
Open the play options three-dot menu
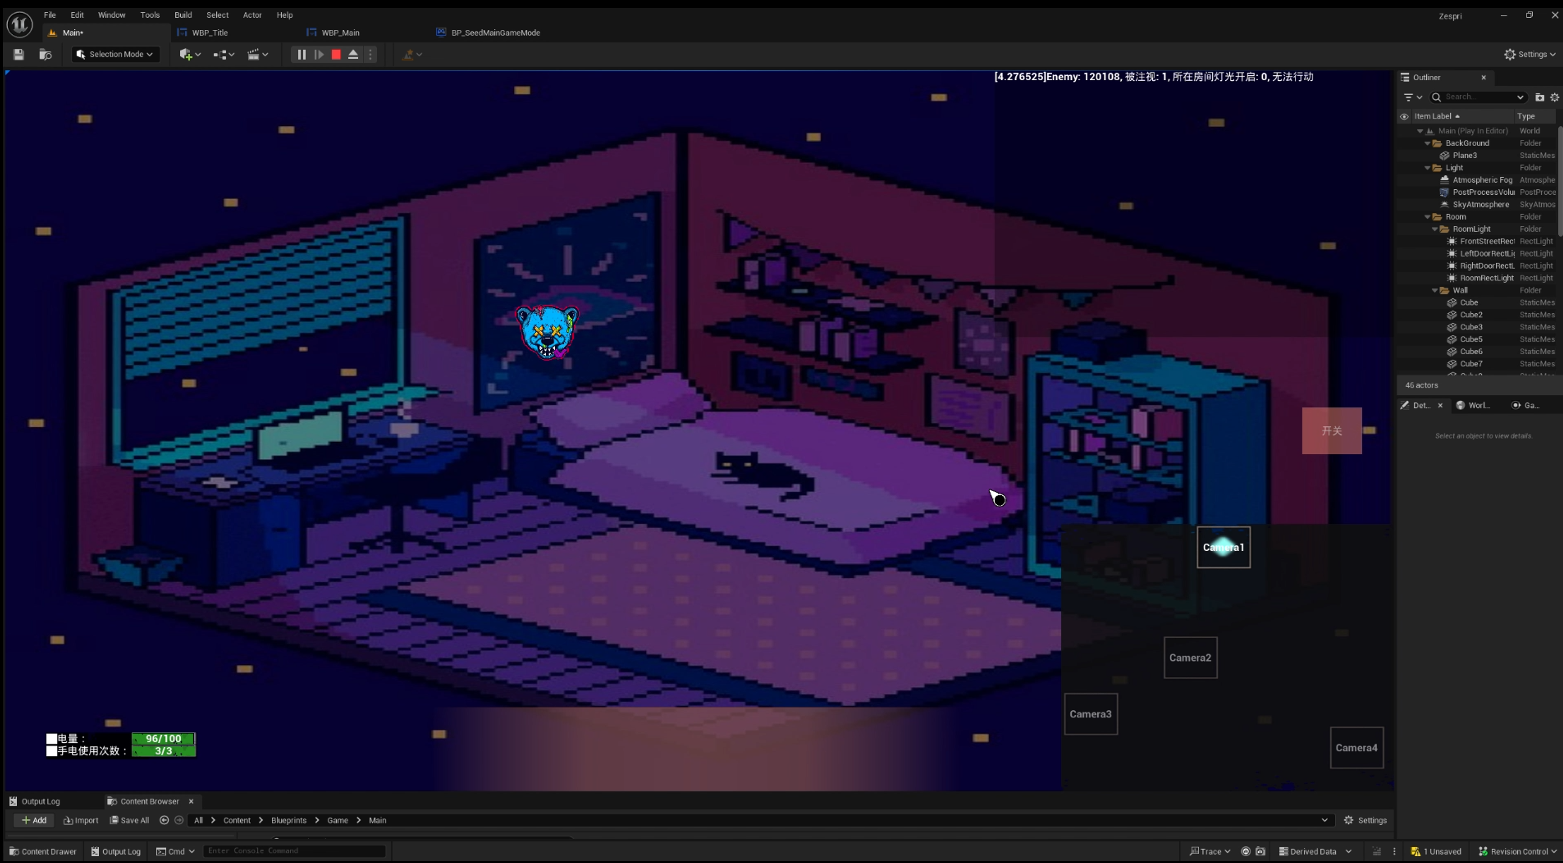pos(370,54)
